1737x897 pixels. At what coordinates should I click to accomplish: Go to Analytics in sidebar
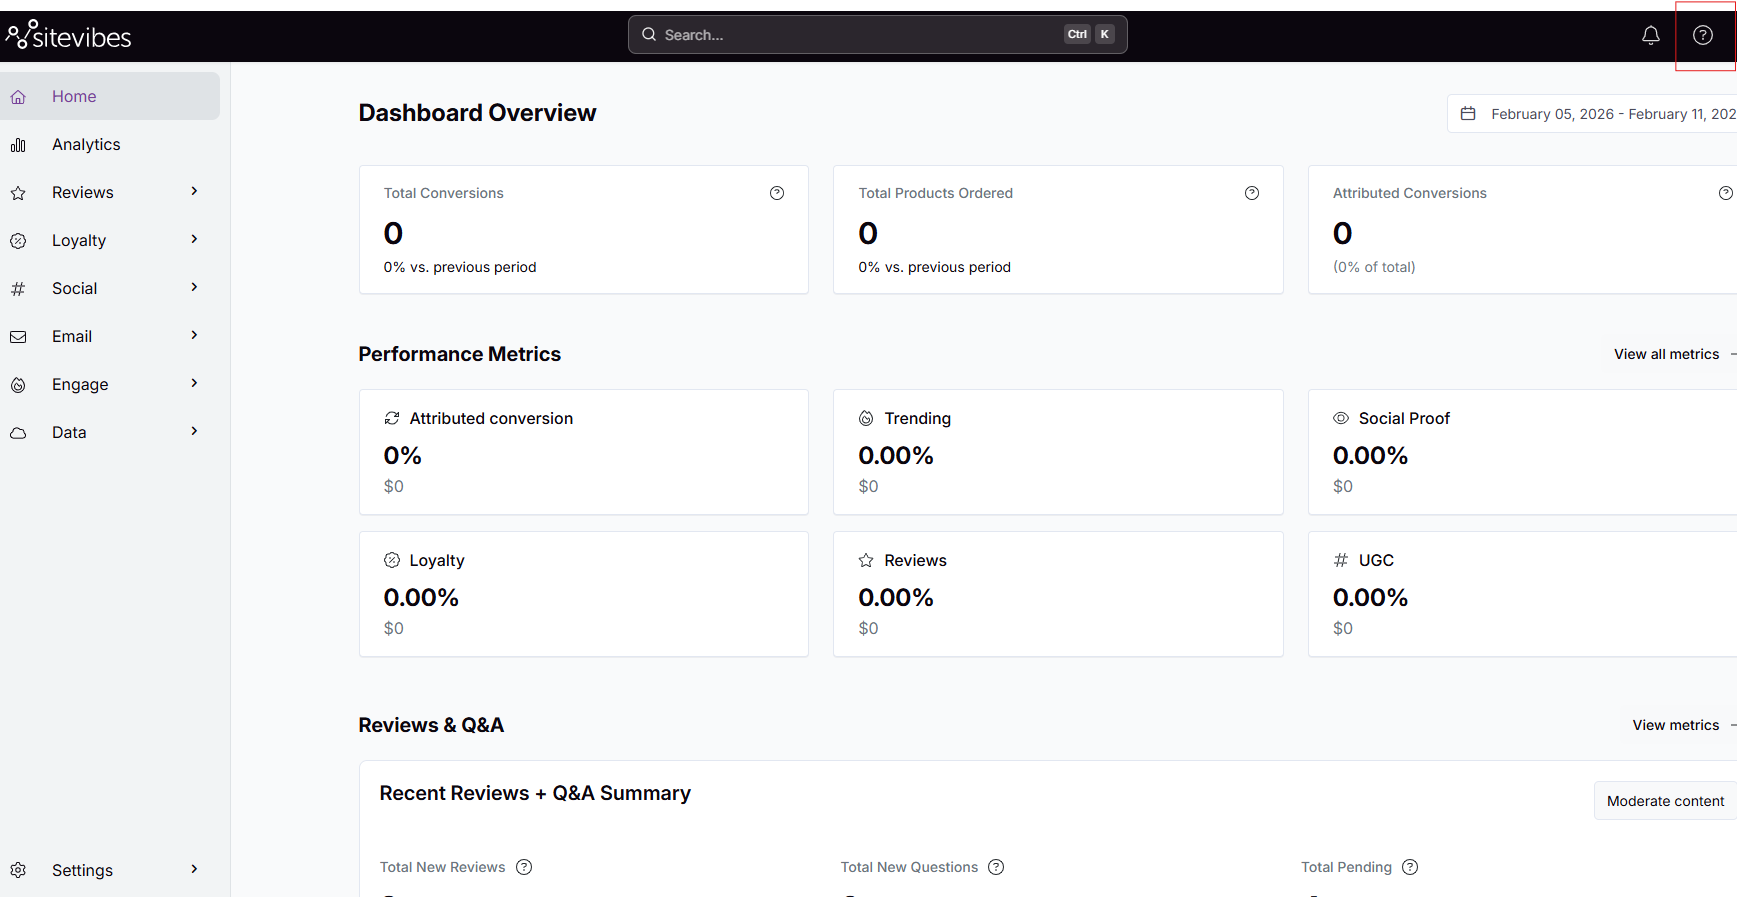click(x=86, y=144)
